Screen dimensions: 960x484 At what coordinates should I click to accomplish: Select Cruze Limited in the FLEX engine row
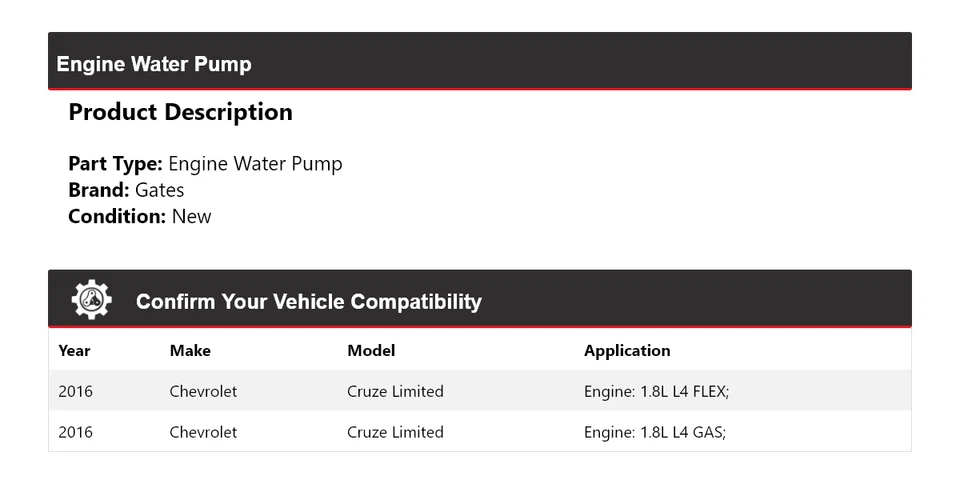click(x=395, y=391)
